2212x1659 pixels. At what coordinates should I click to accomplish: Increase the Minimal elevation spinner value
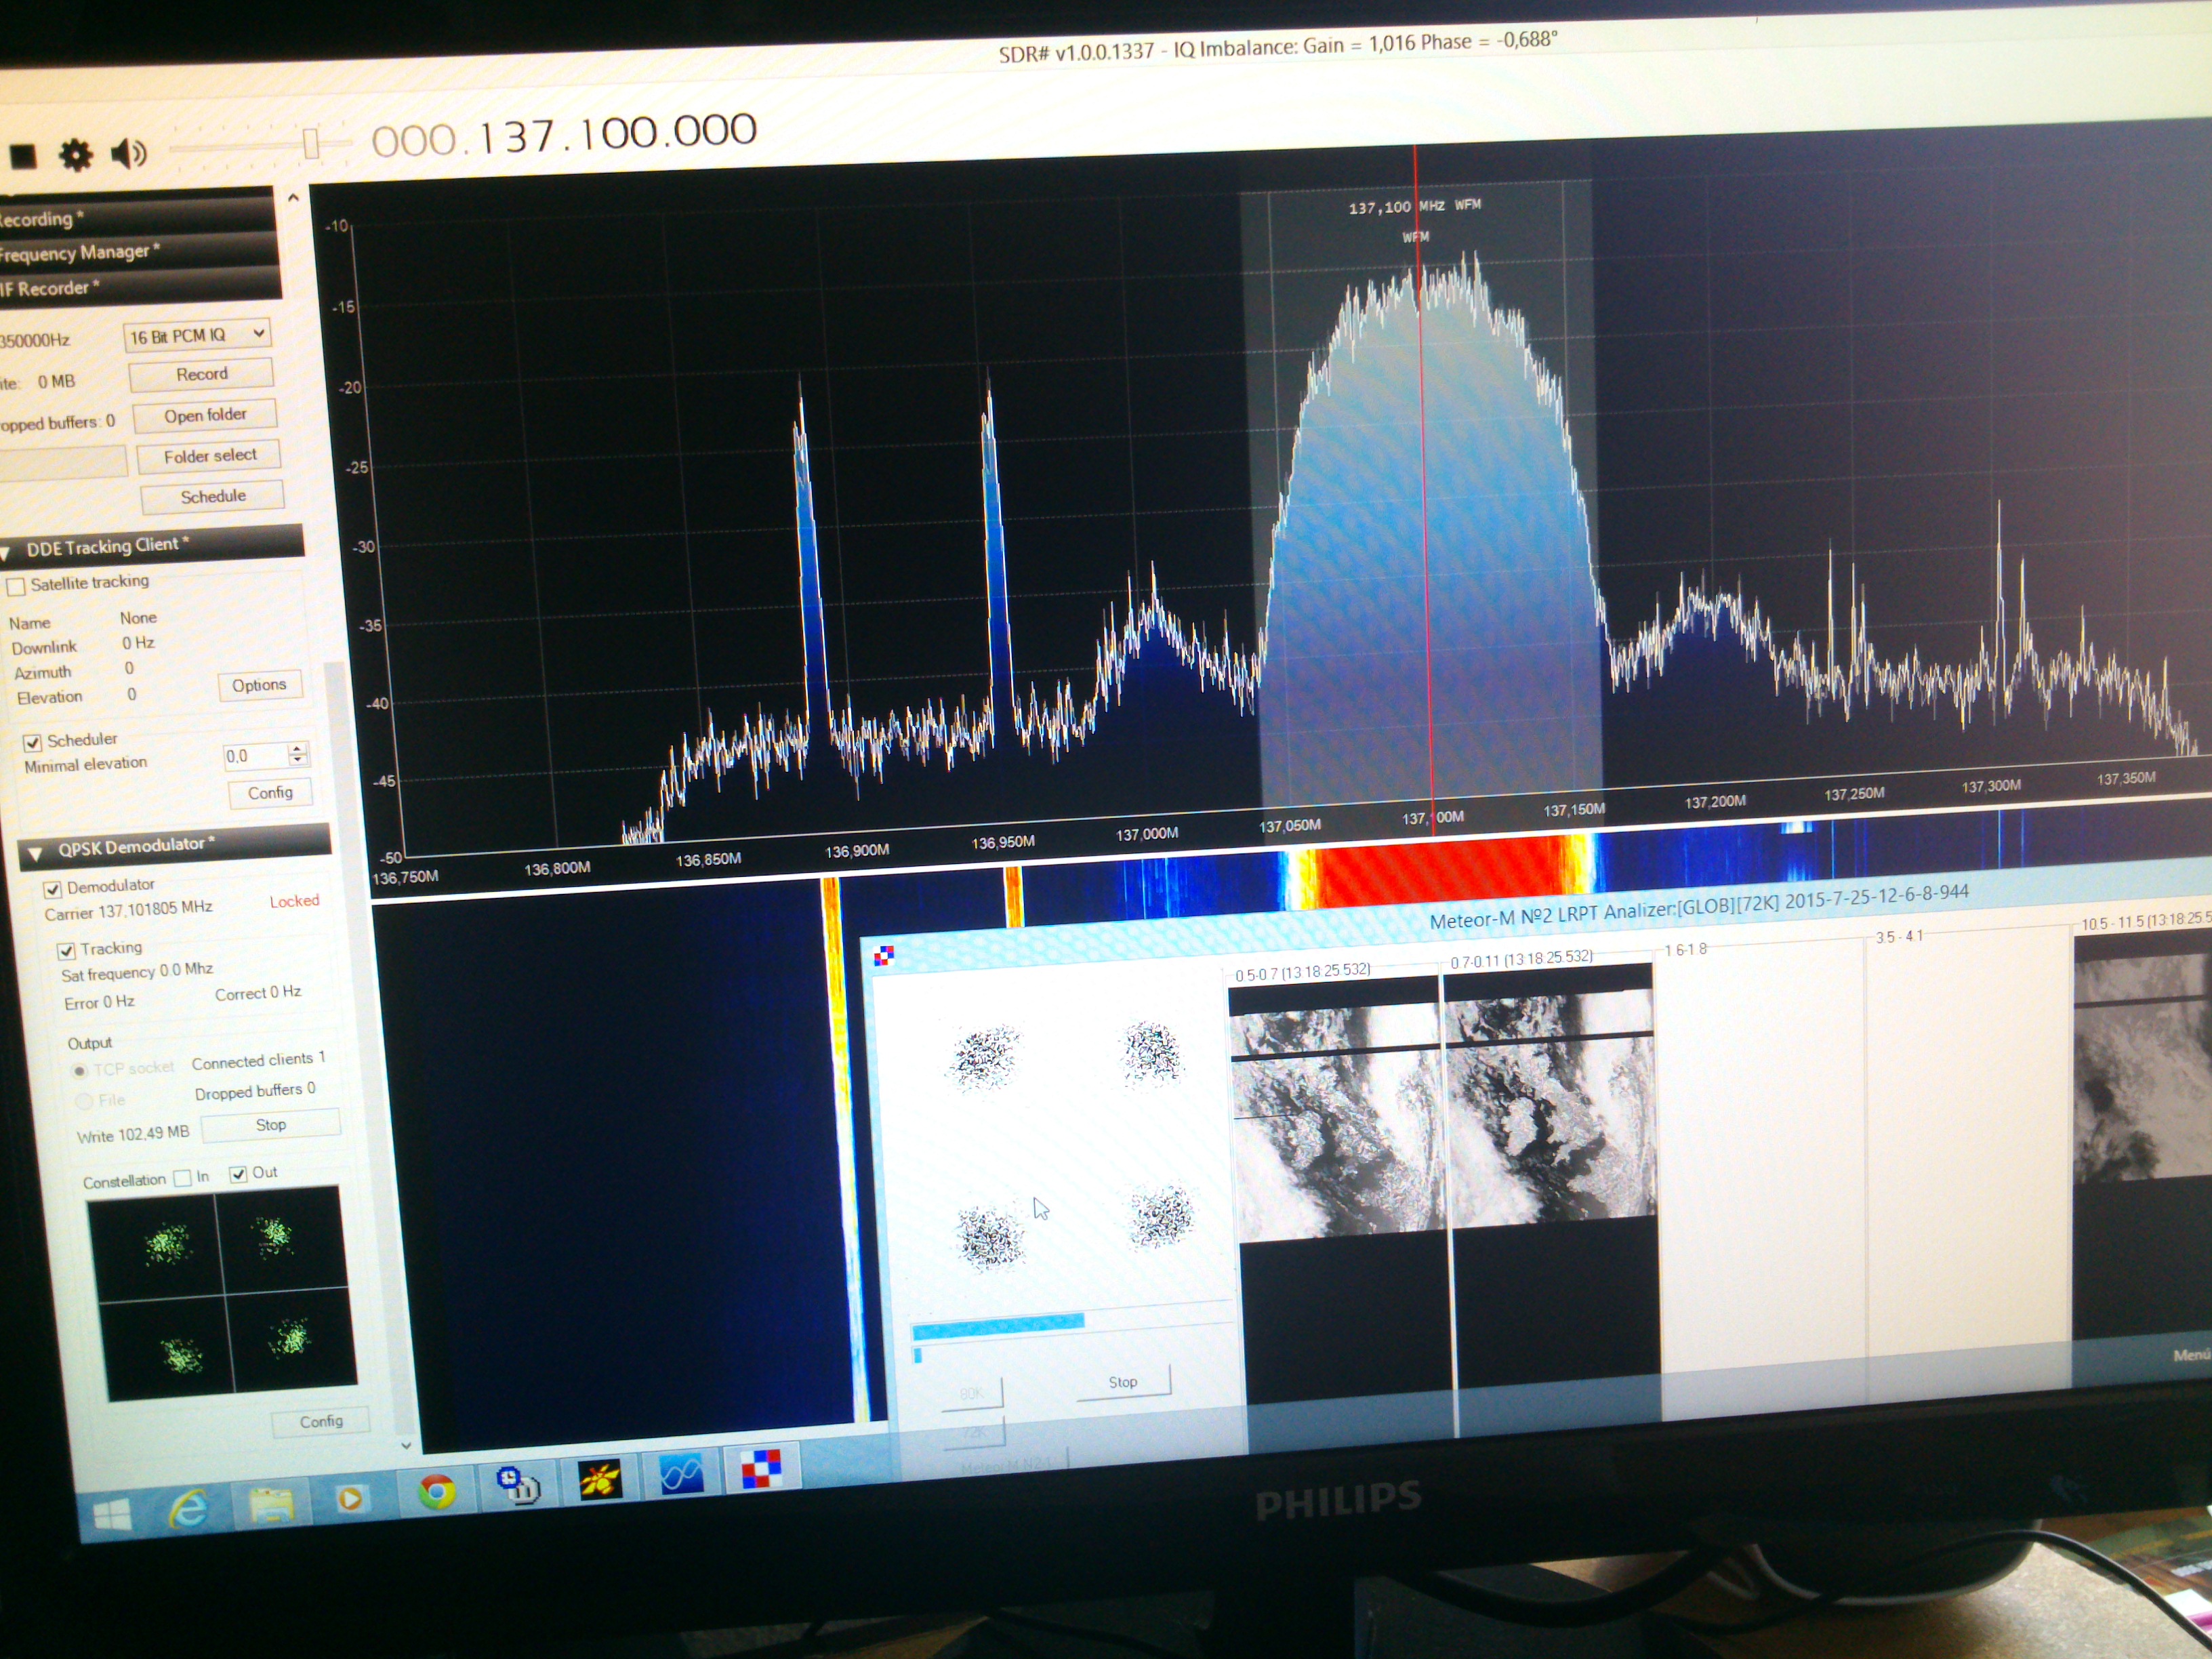pos(297,748)
